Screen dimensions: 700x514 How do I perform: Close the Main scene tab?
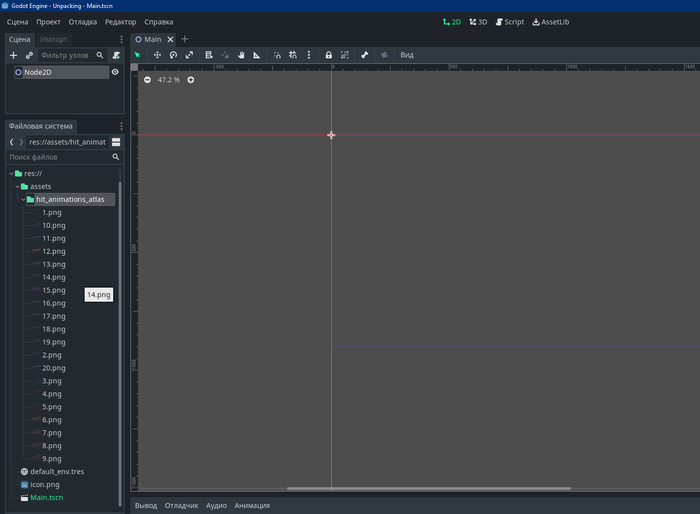[x=170, y=39]
